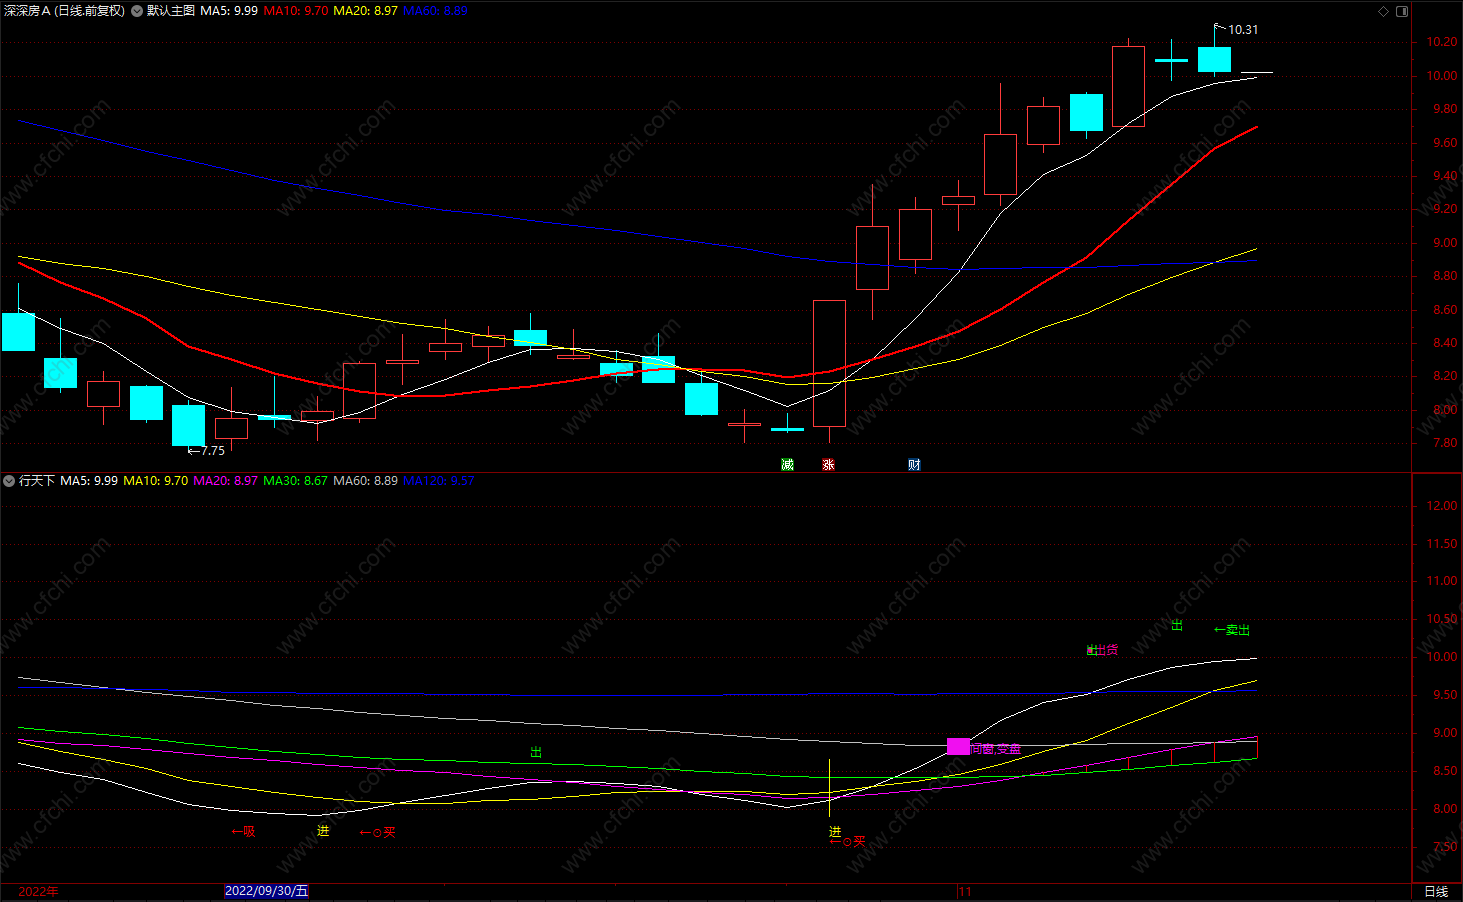This screenshot has width=1463, height=902.
Task: Click the main chart MA5: 9.99 value
Action: [229, 11]
